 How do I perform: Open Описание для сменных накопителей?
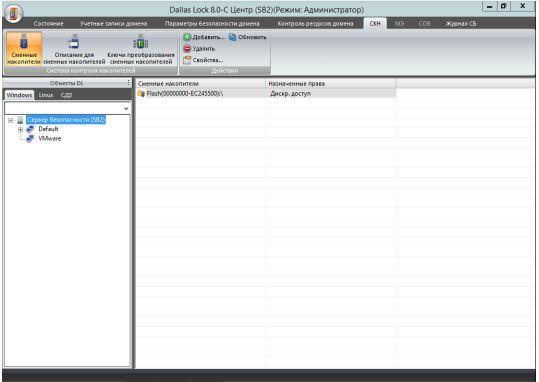[74, 49]
